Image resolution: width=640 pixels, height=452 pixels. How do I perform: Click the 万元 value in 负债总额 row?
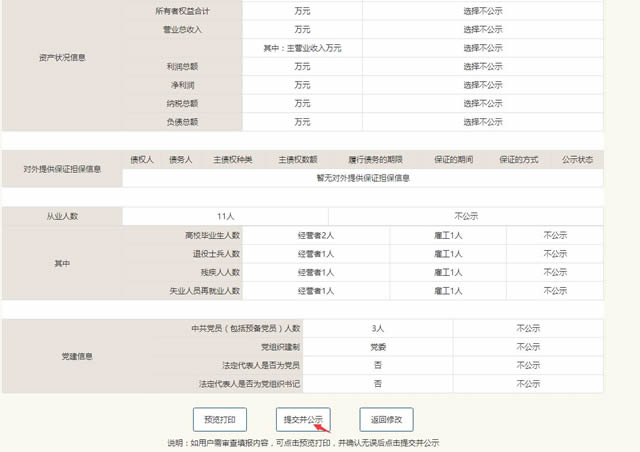pyautogui.click(x=302, y=122)
